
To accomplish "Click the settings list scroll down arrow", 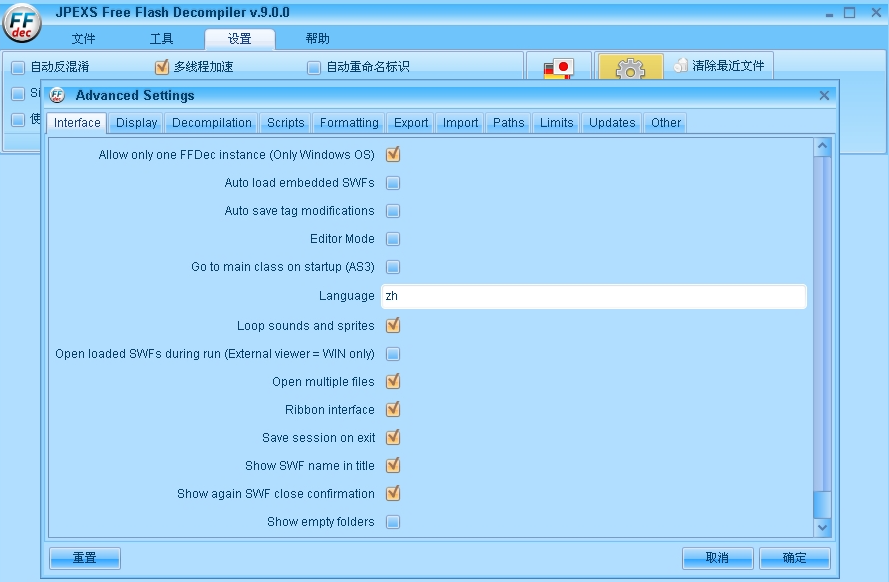I will [823, 528].
